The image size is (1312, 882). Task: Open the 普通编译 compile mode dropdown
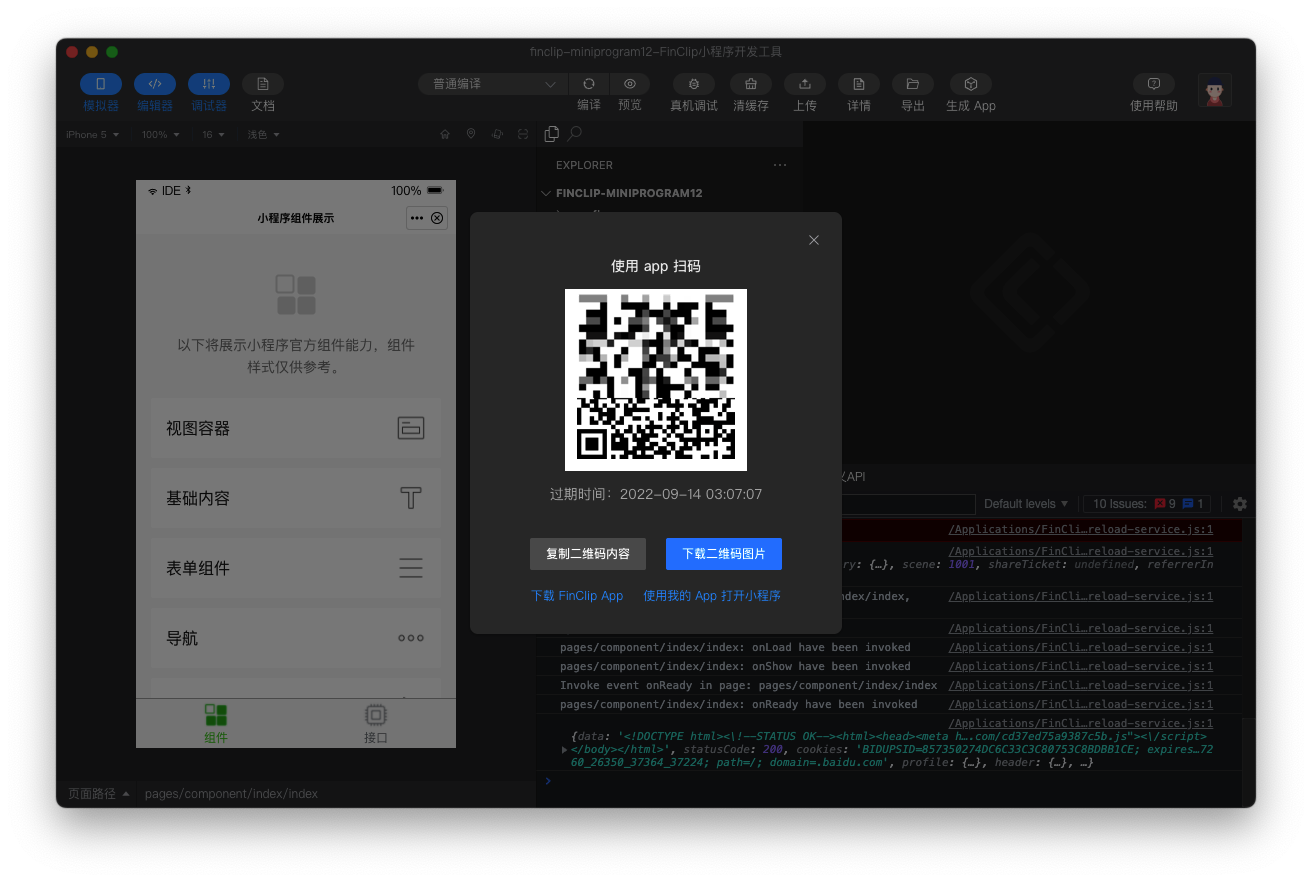[x=492, y=85]
